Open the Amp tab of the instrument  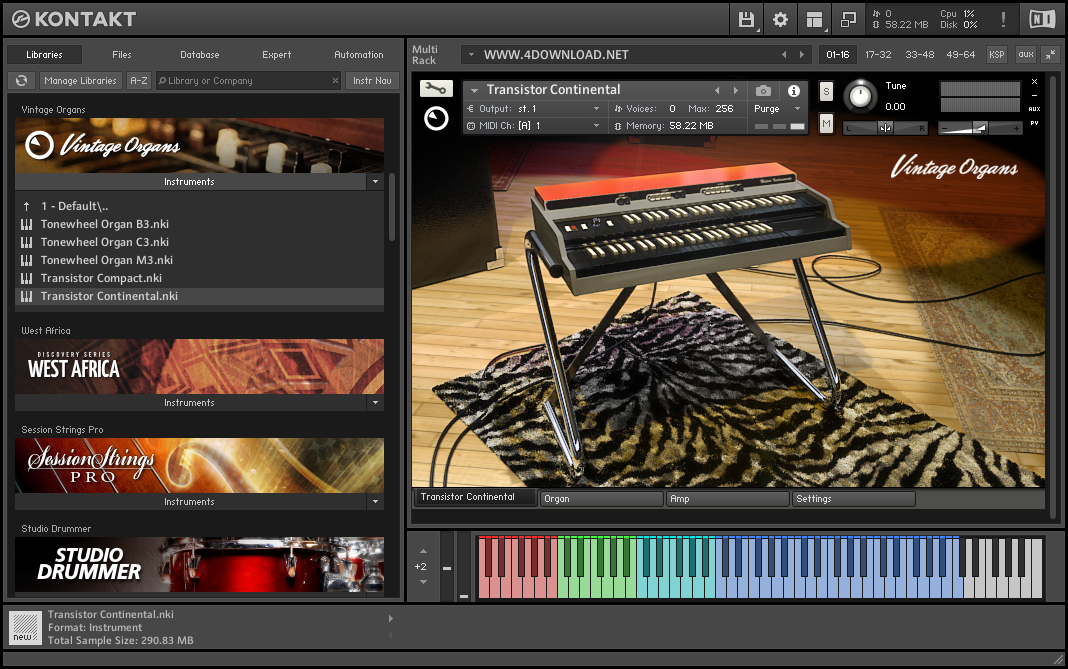pos(727,499)
